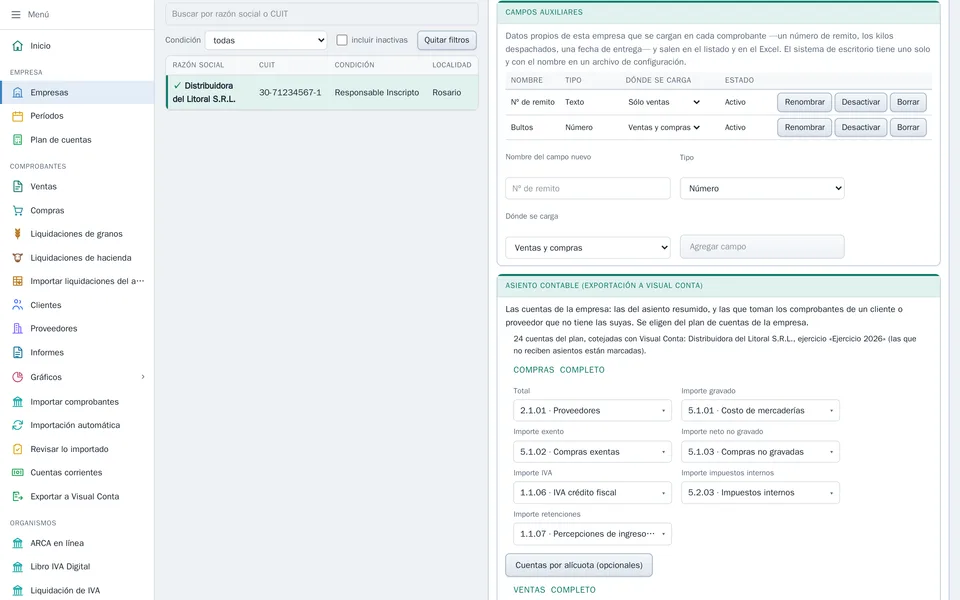Viewport: 960px width, 600px height.
Task: Open Exportar a Visual Conta
Action: (77, 497)
